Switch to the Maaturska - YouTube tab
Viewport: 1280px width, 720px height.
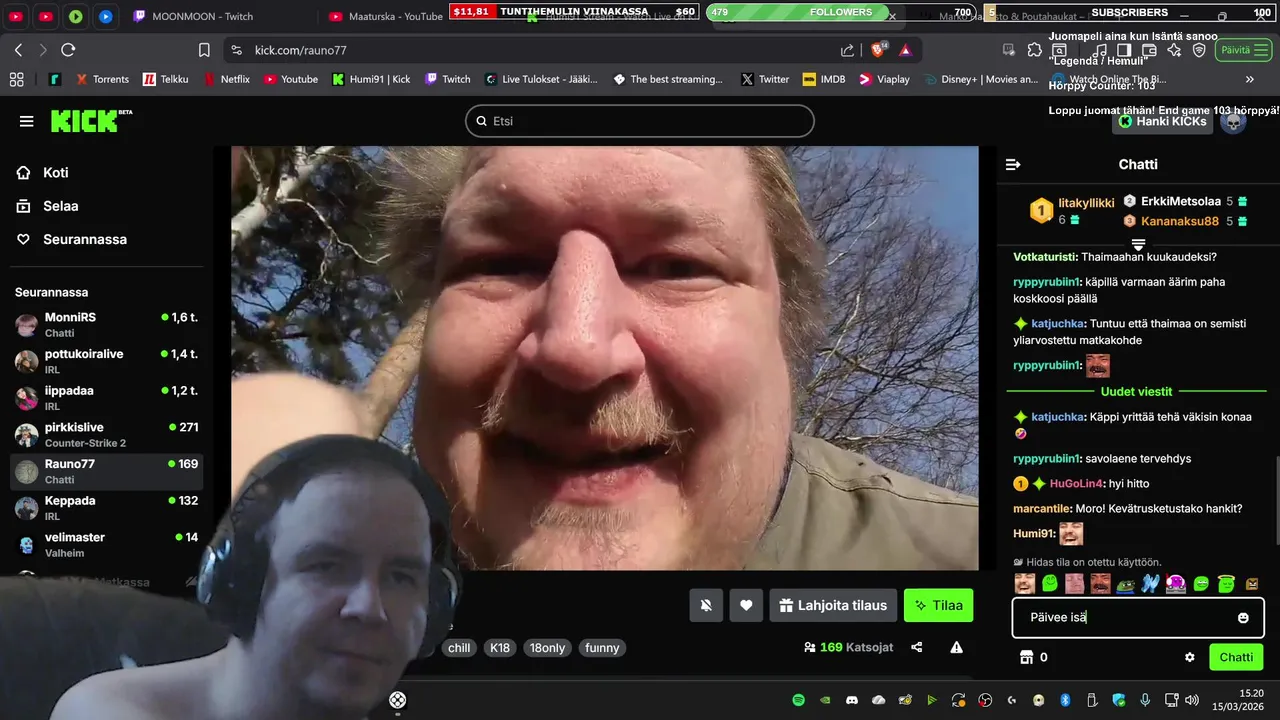point(385,16)
